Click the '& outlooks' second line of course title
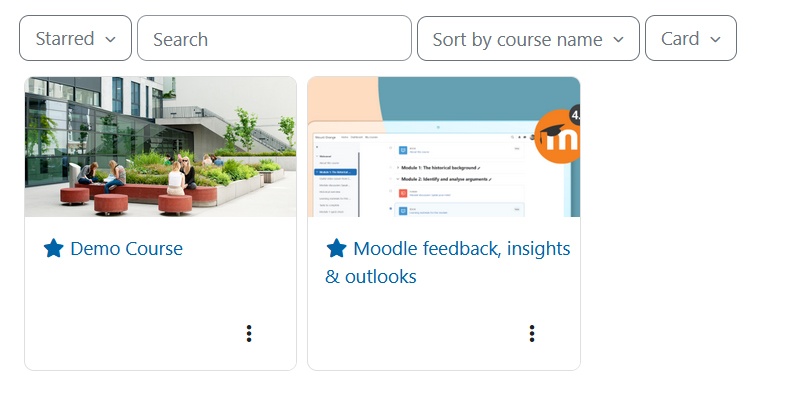 pos(370,276)
